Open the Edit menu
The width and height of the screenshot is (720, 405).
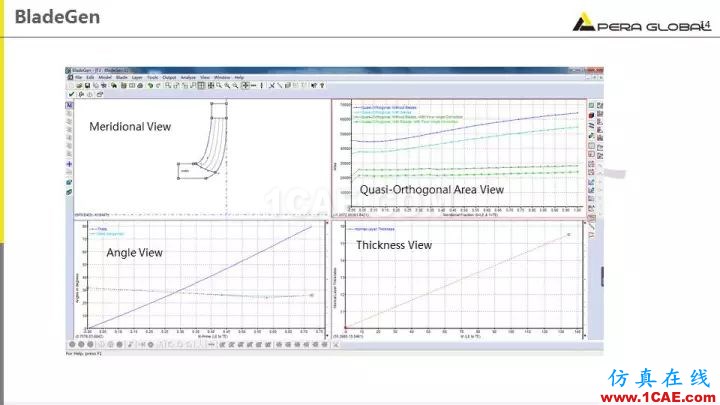point(90,78)
